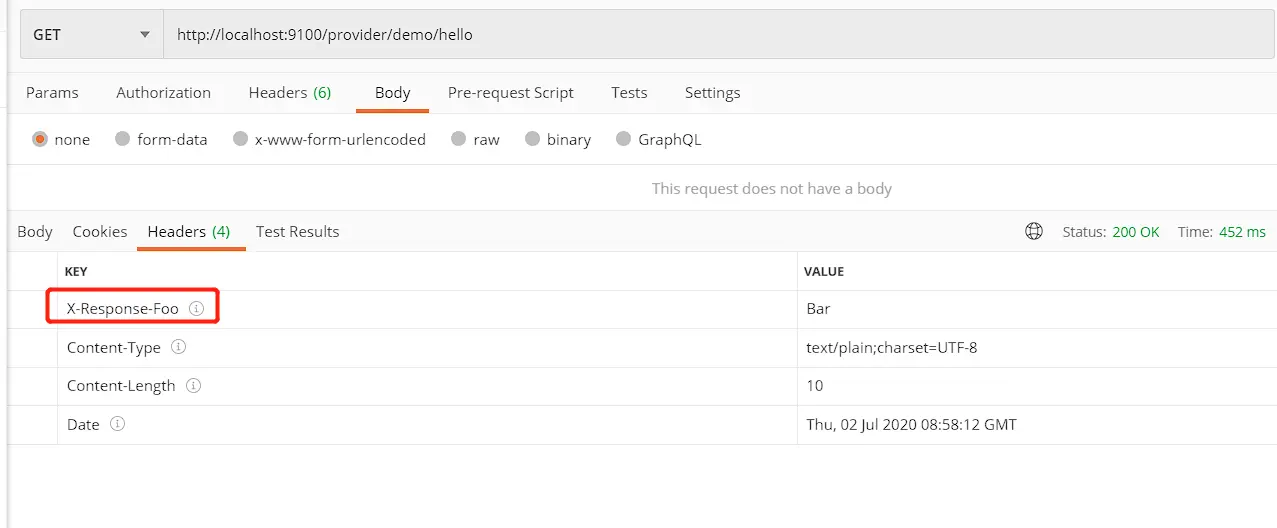Open the Test Results response tab

pos(297,231)
